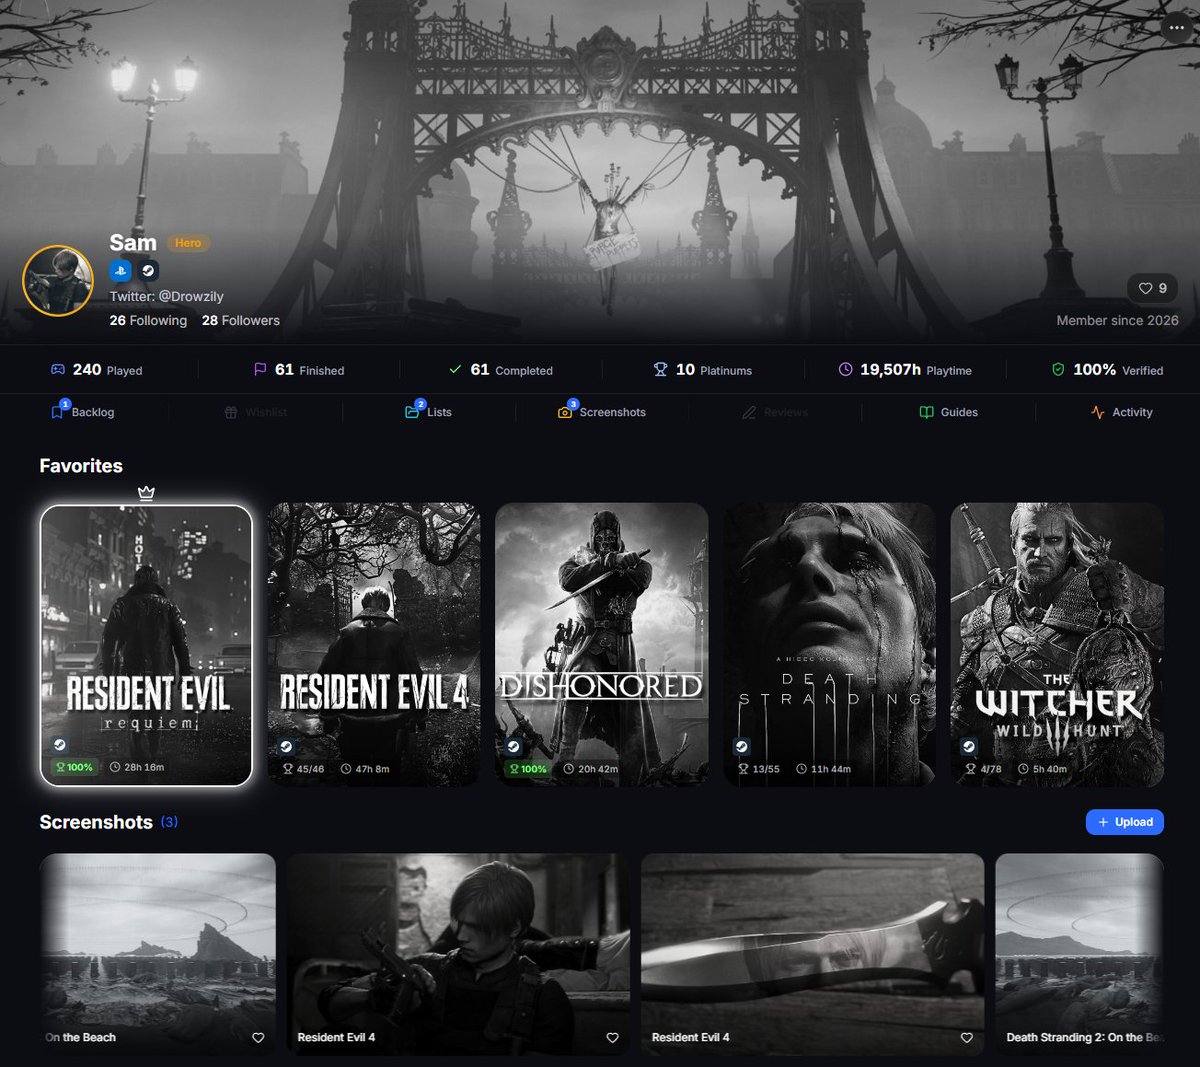Click the 47h 8m playtime on Resident Evil 4

[x=365, y=769]
